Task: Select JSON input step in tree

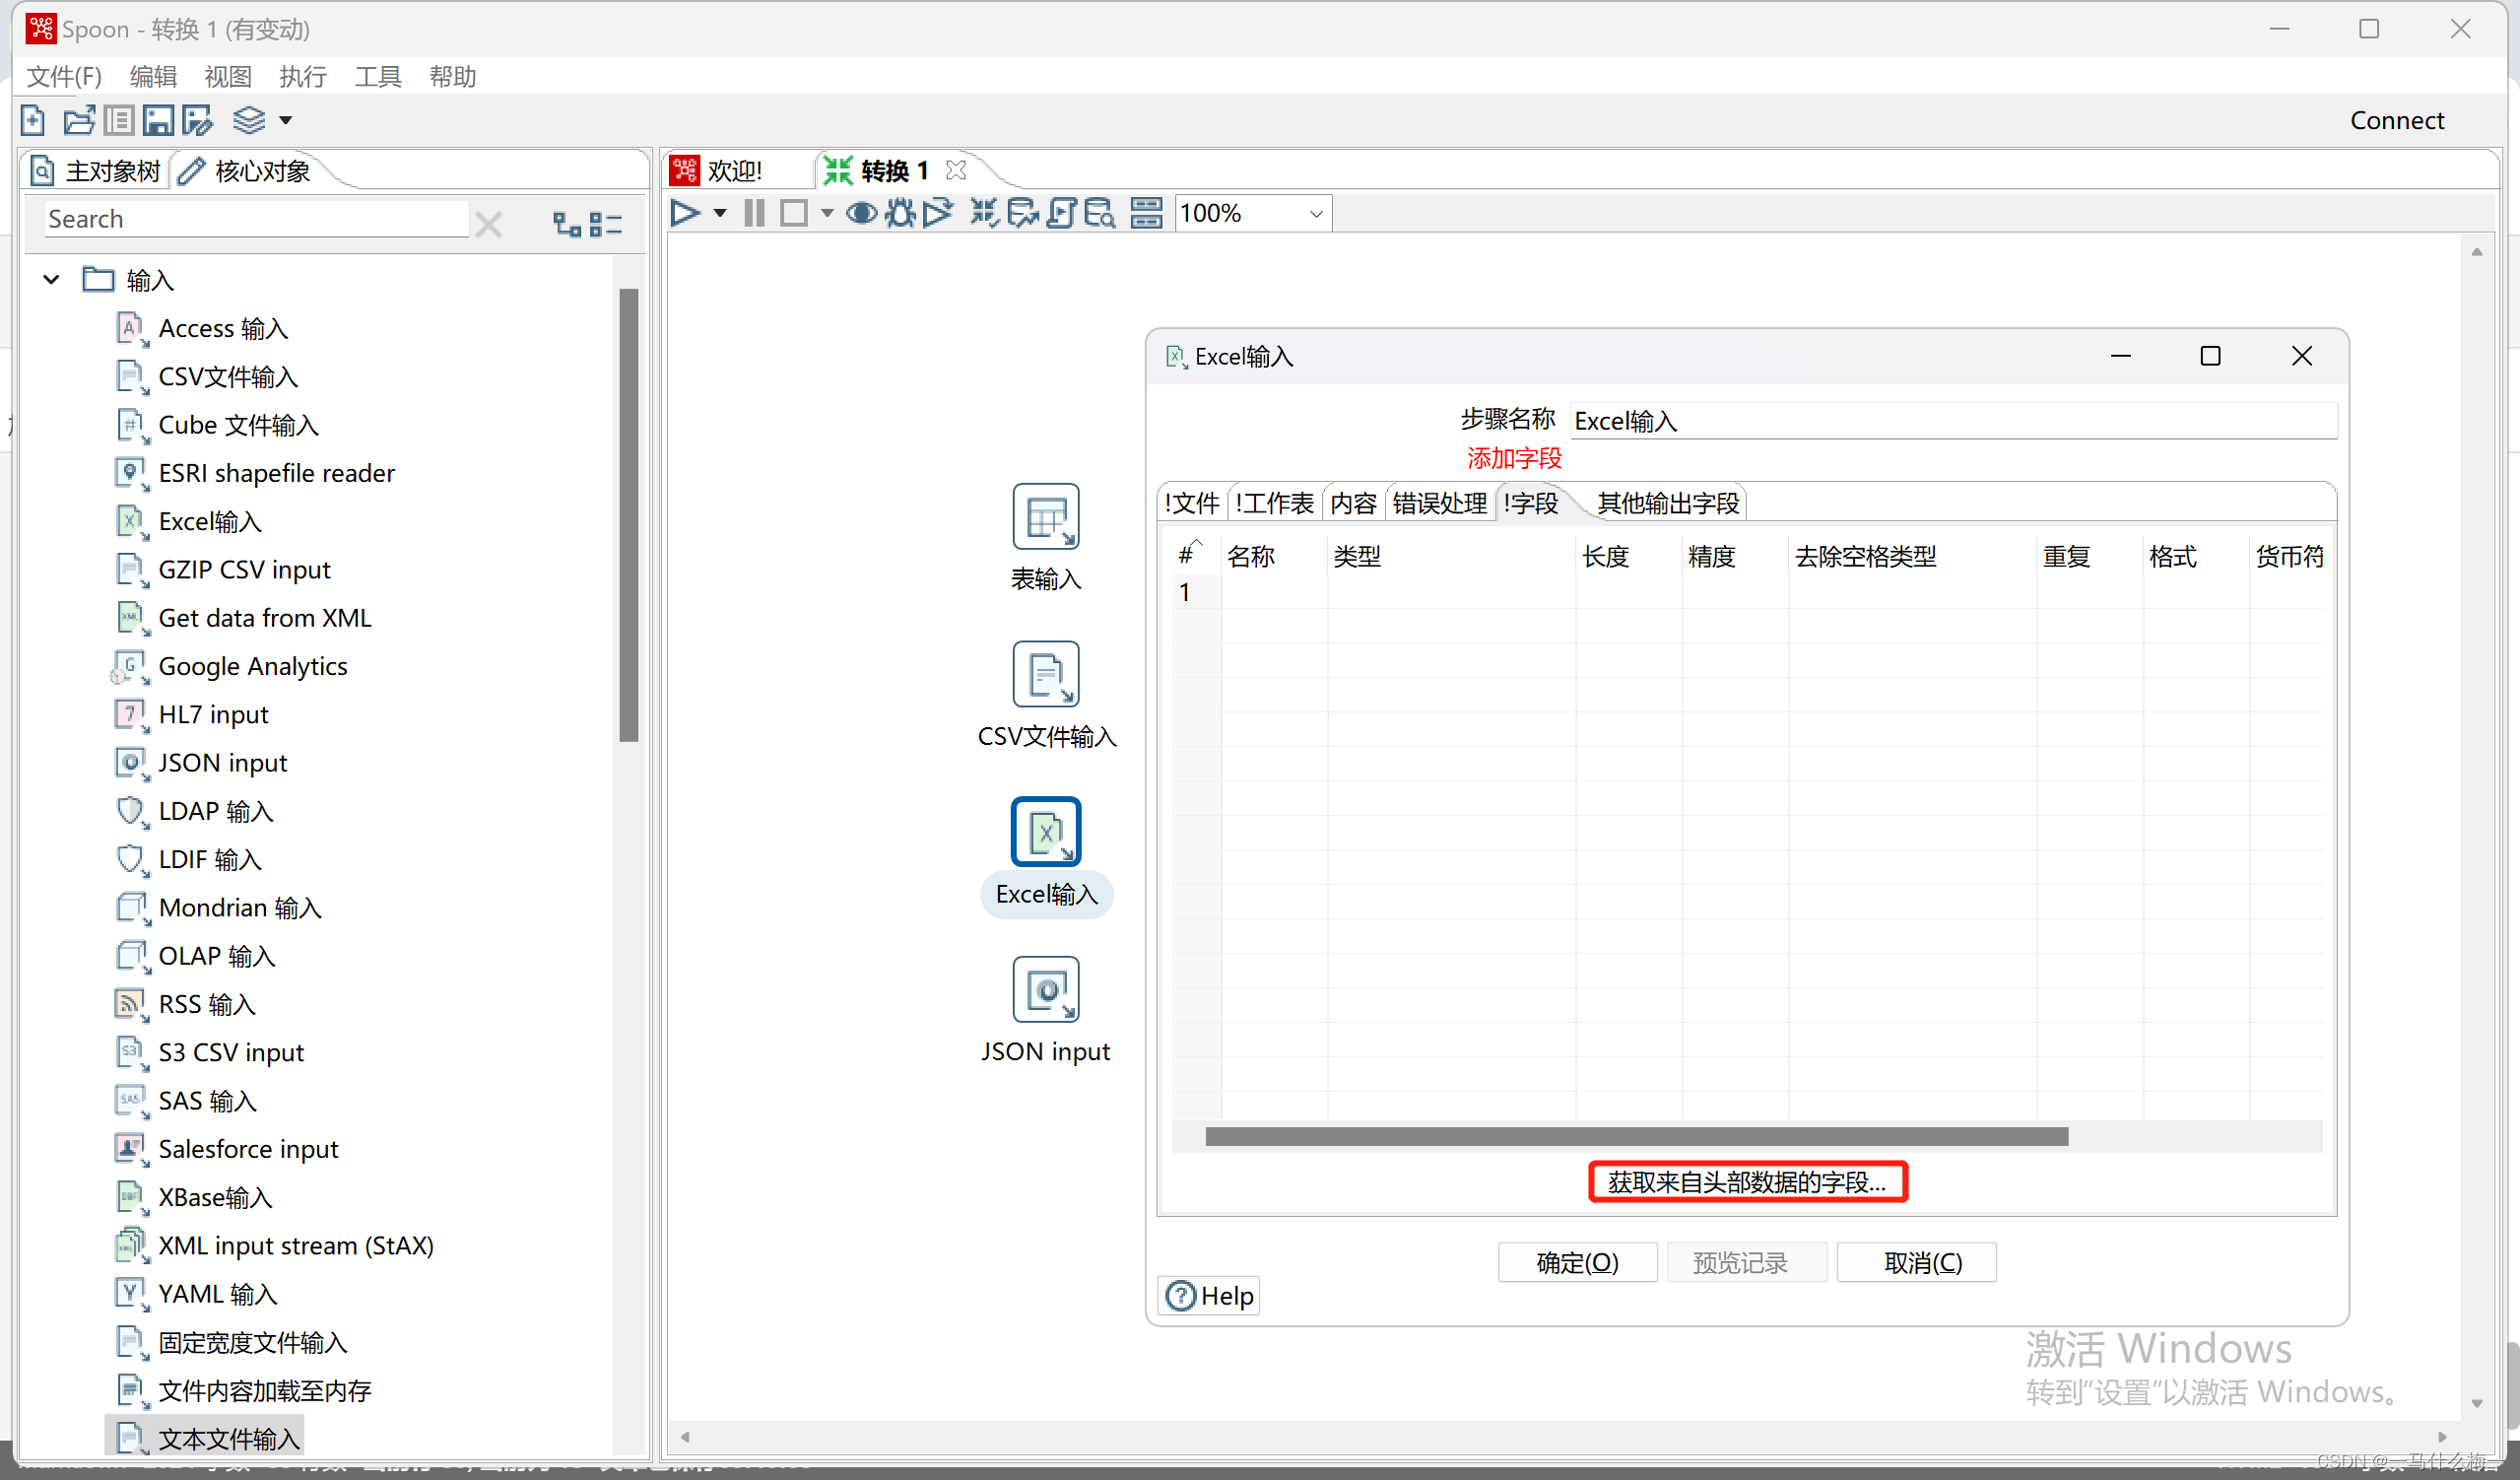Action: point(202,763)
